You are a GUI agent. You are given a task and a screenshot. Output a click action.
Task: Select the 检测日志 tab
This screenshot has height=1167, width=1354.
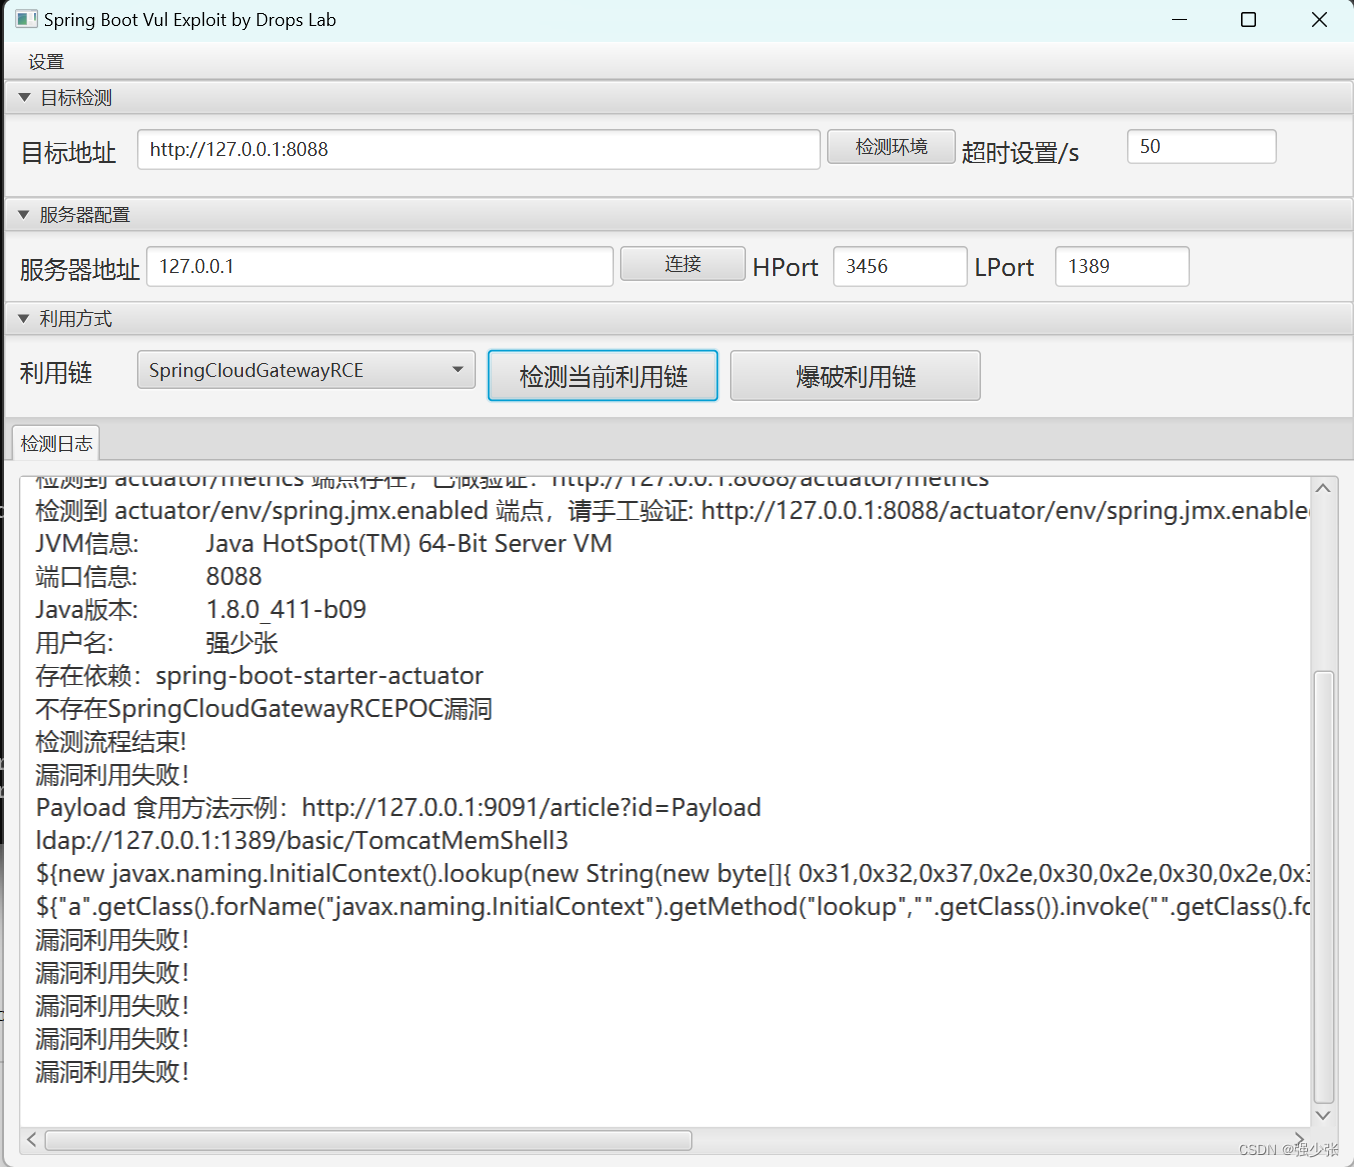(x=57, y=443)
